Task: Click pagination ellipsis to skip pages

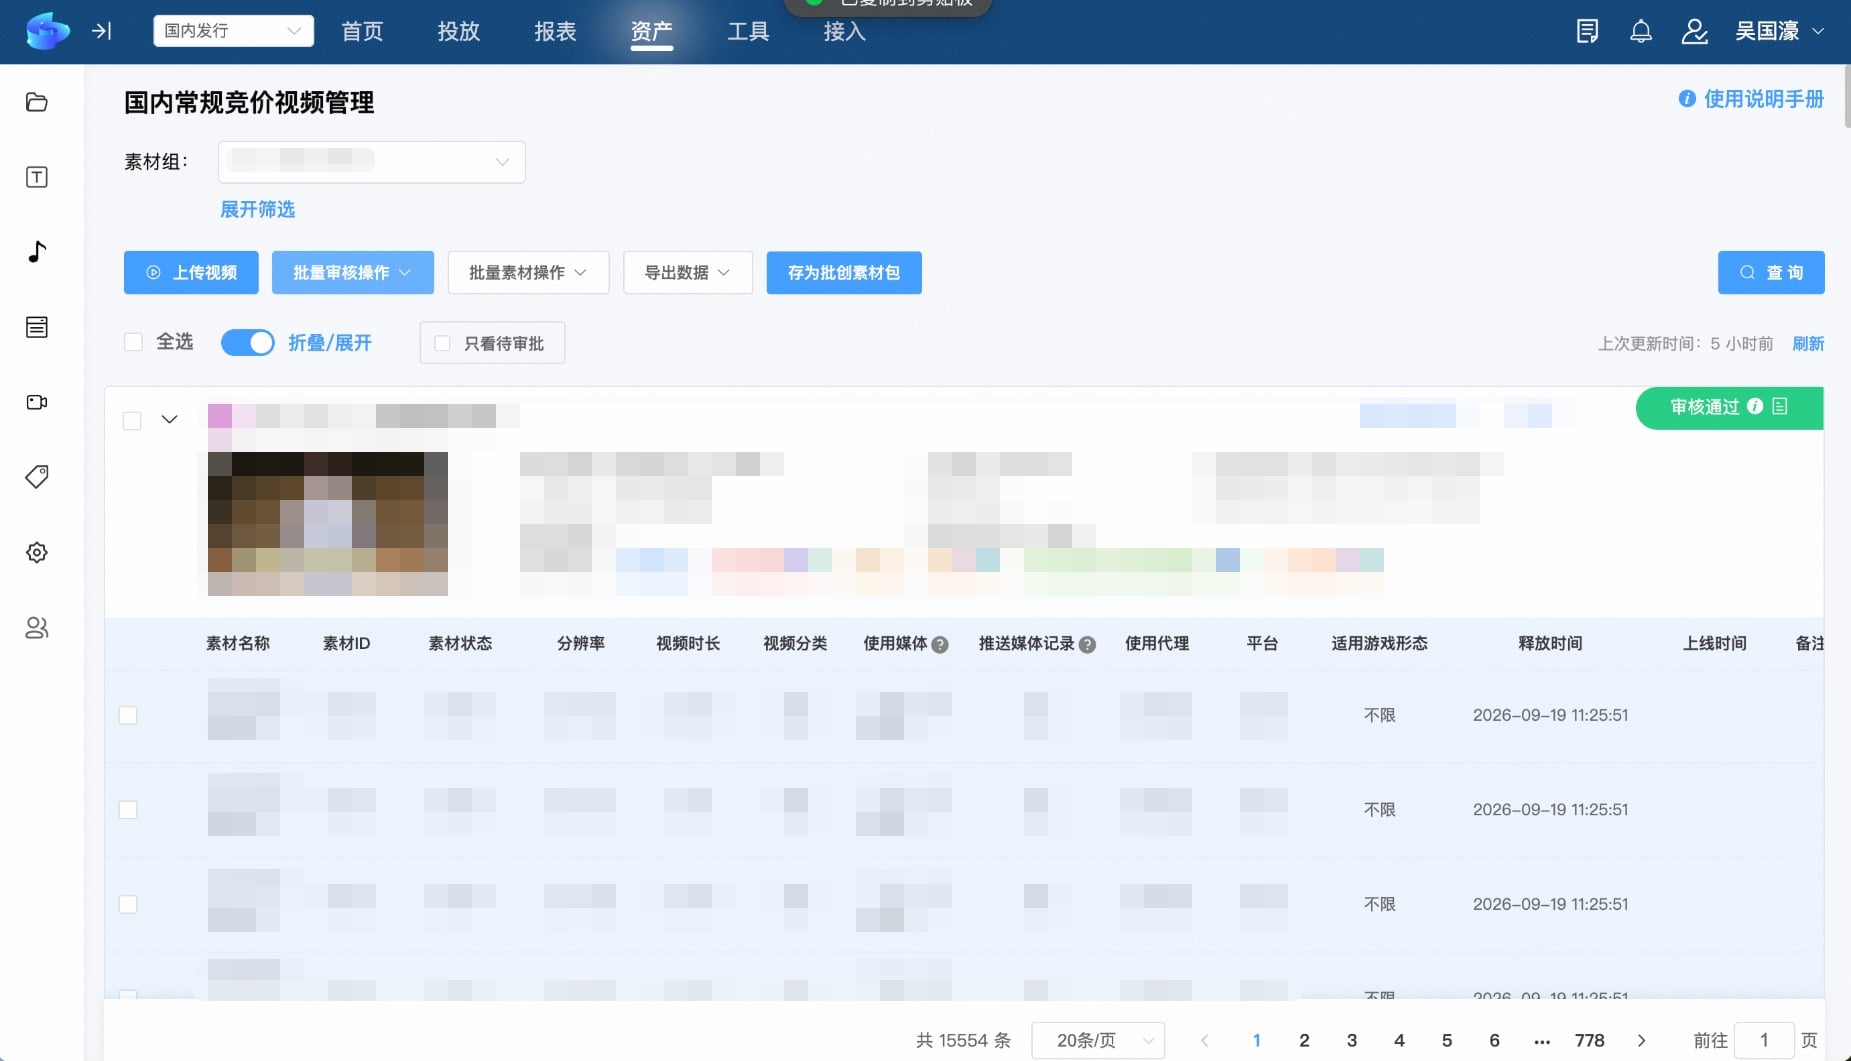Action: (1542, 1041)
